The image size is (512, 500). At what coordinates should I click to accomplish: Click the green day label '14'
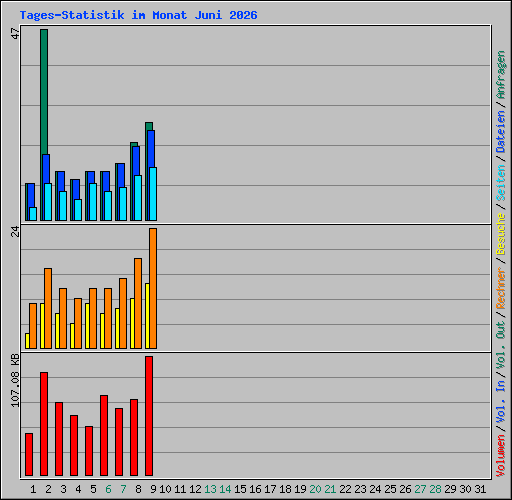(x=225, y=489)
